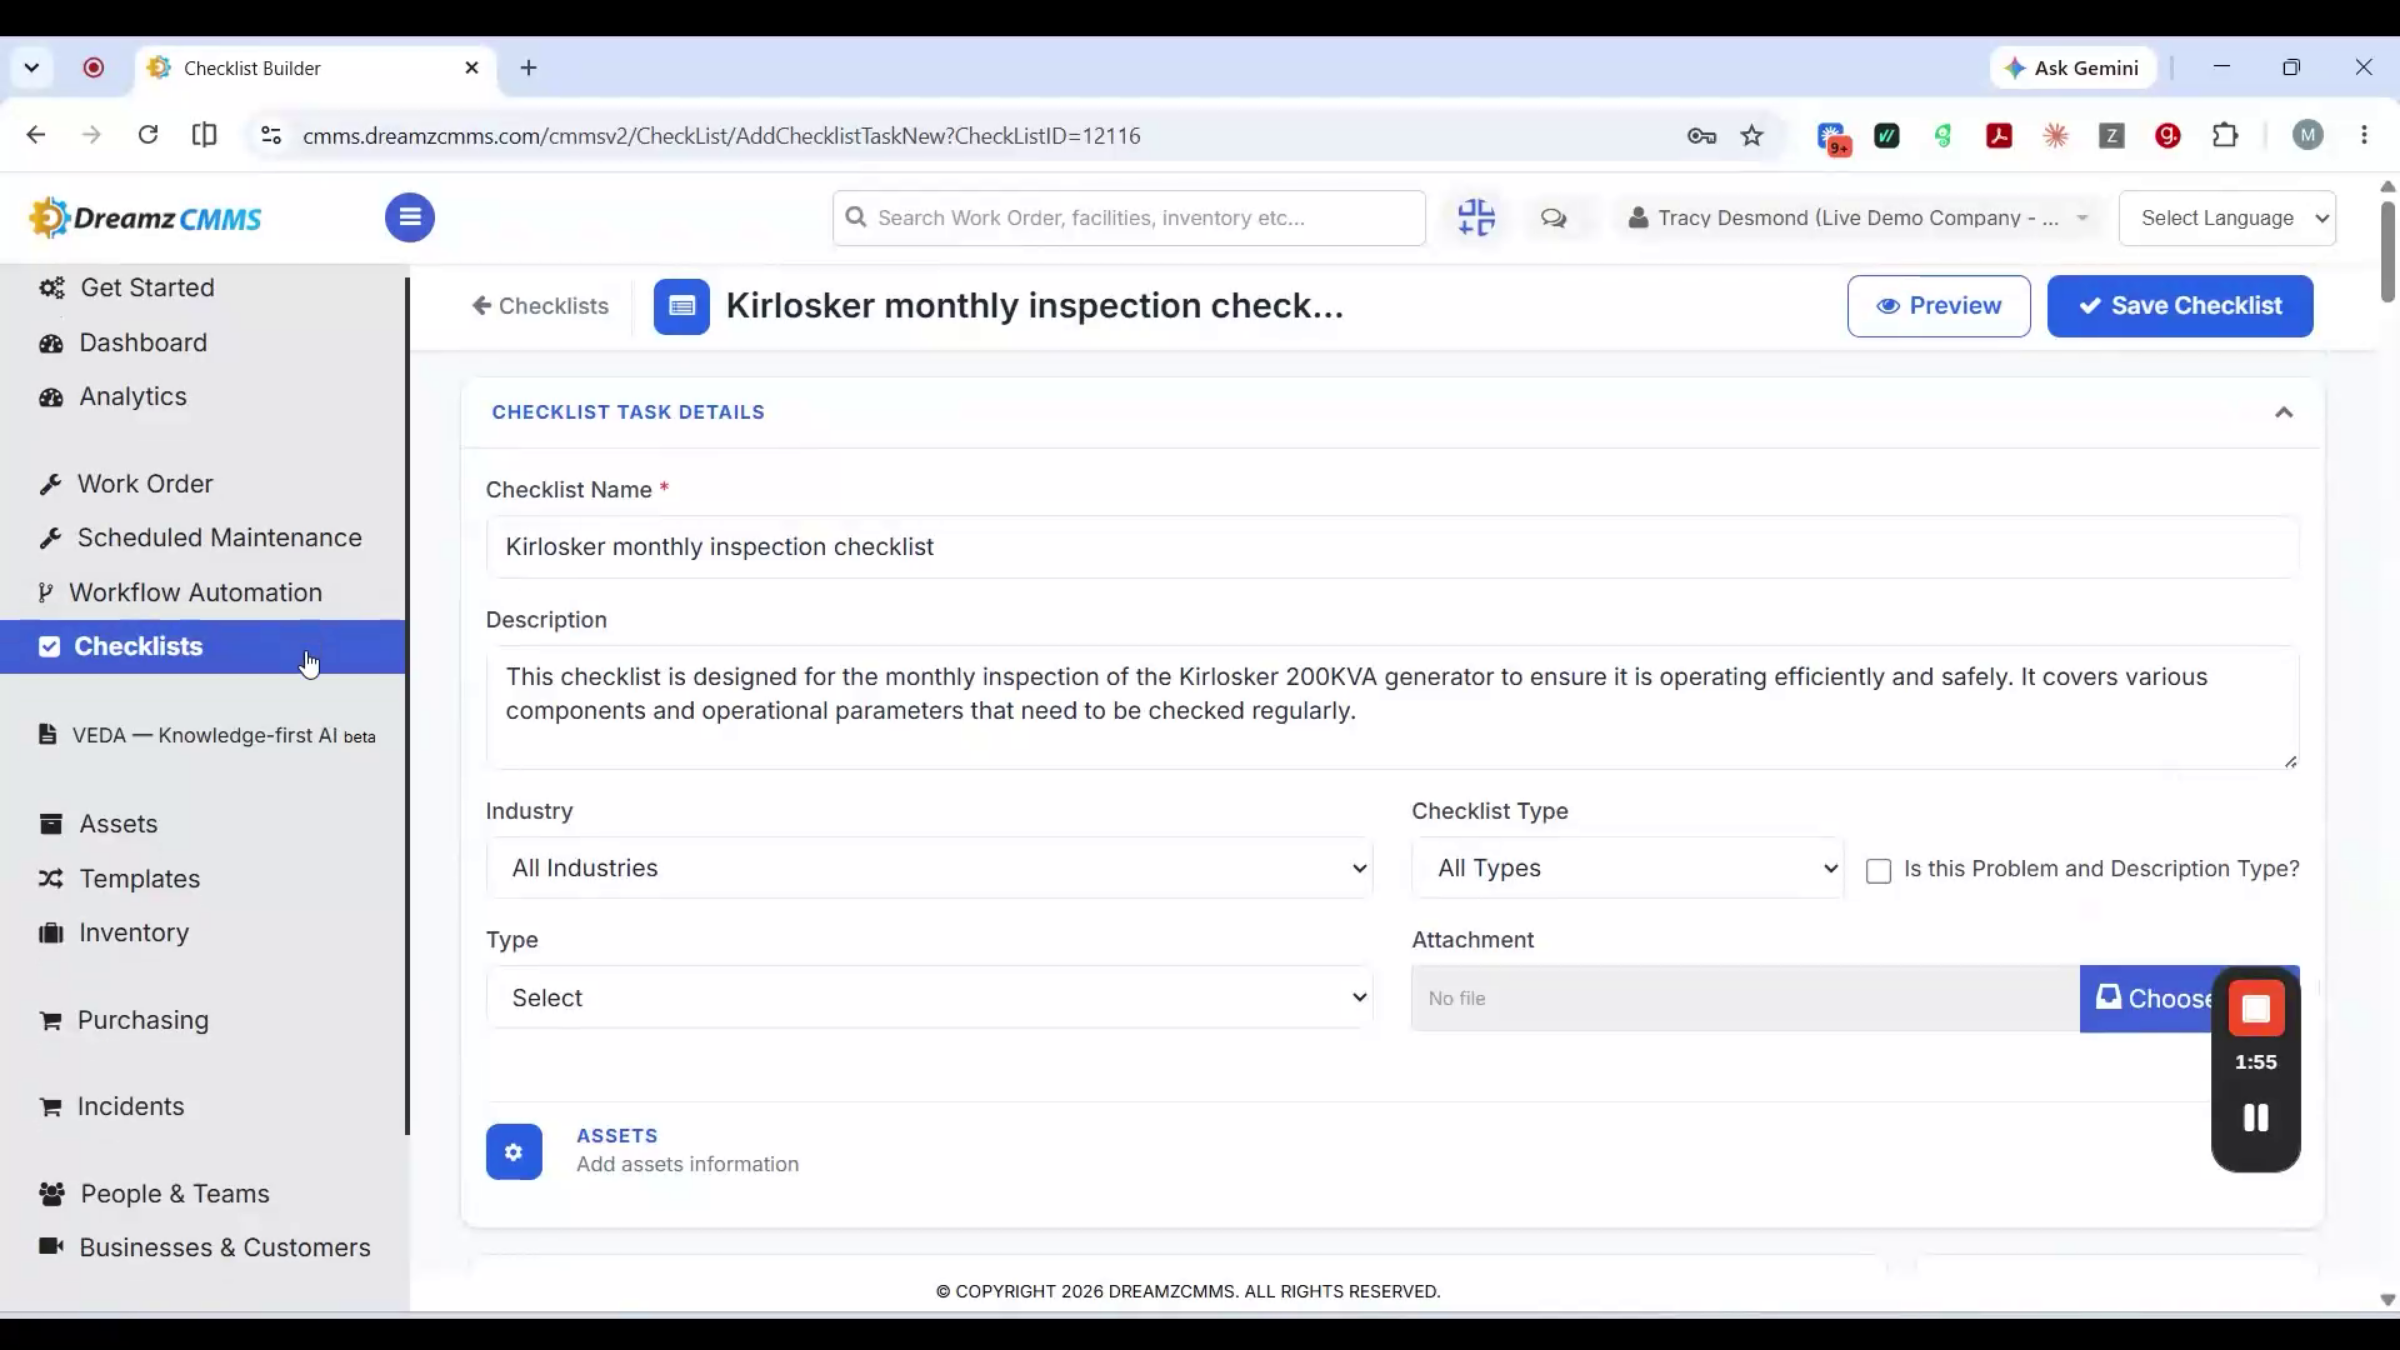Open the Chrome three-dot menu

pyautogui.click(x=2364, y=135)
